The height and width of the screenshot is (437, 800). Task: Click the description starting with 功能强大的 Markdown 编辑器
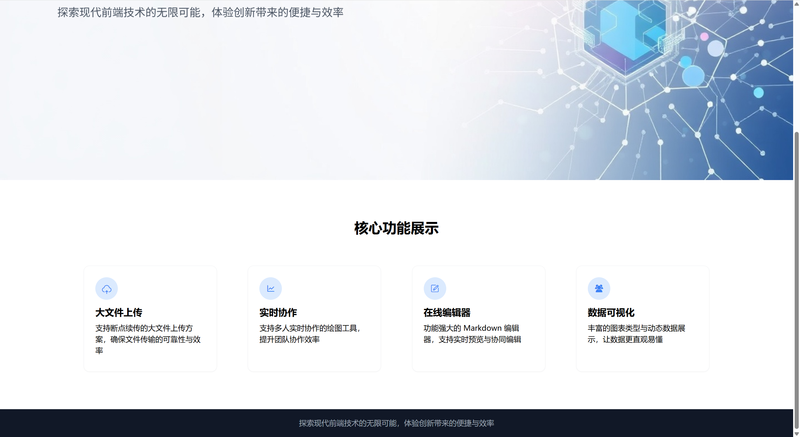(472, 333)
